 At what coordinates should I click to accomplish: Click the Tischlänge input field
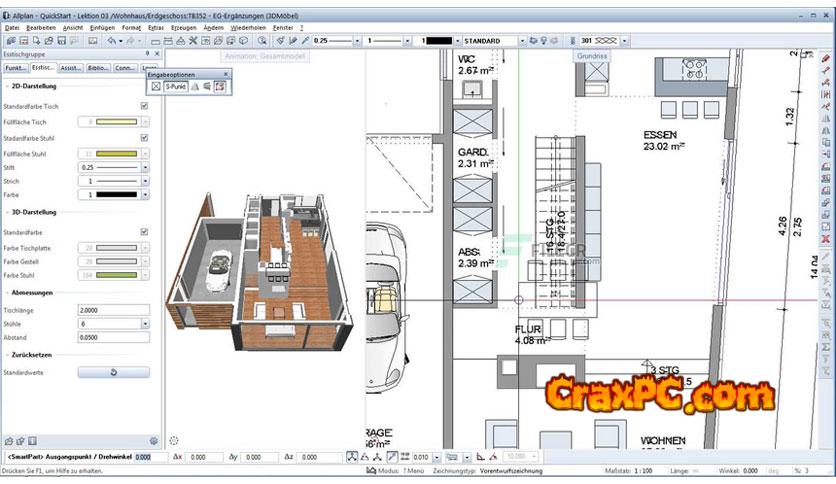click(x=113, y=310)
